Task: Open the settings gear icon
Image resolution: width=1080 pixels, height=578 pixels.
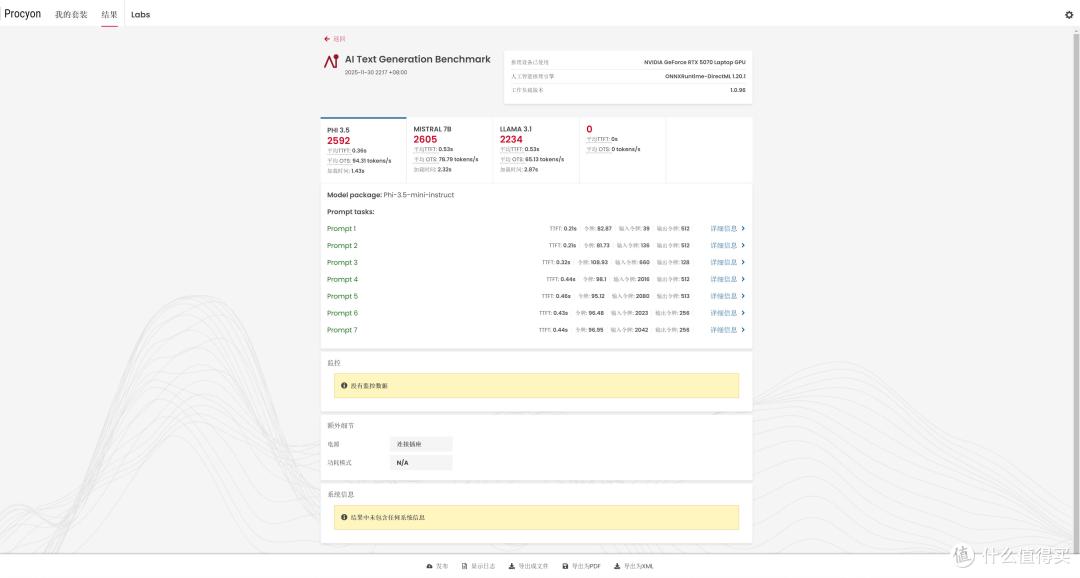Action: (x=1069, y=14)
